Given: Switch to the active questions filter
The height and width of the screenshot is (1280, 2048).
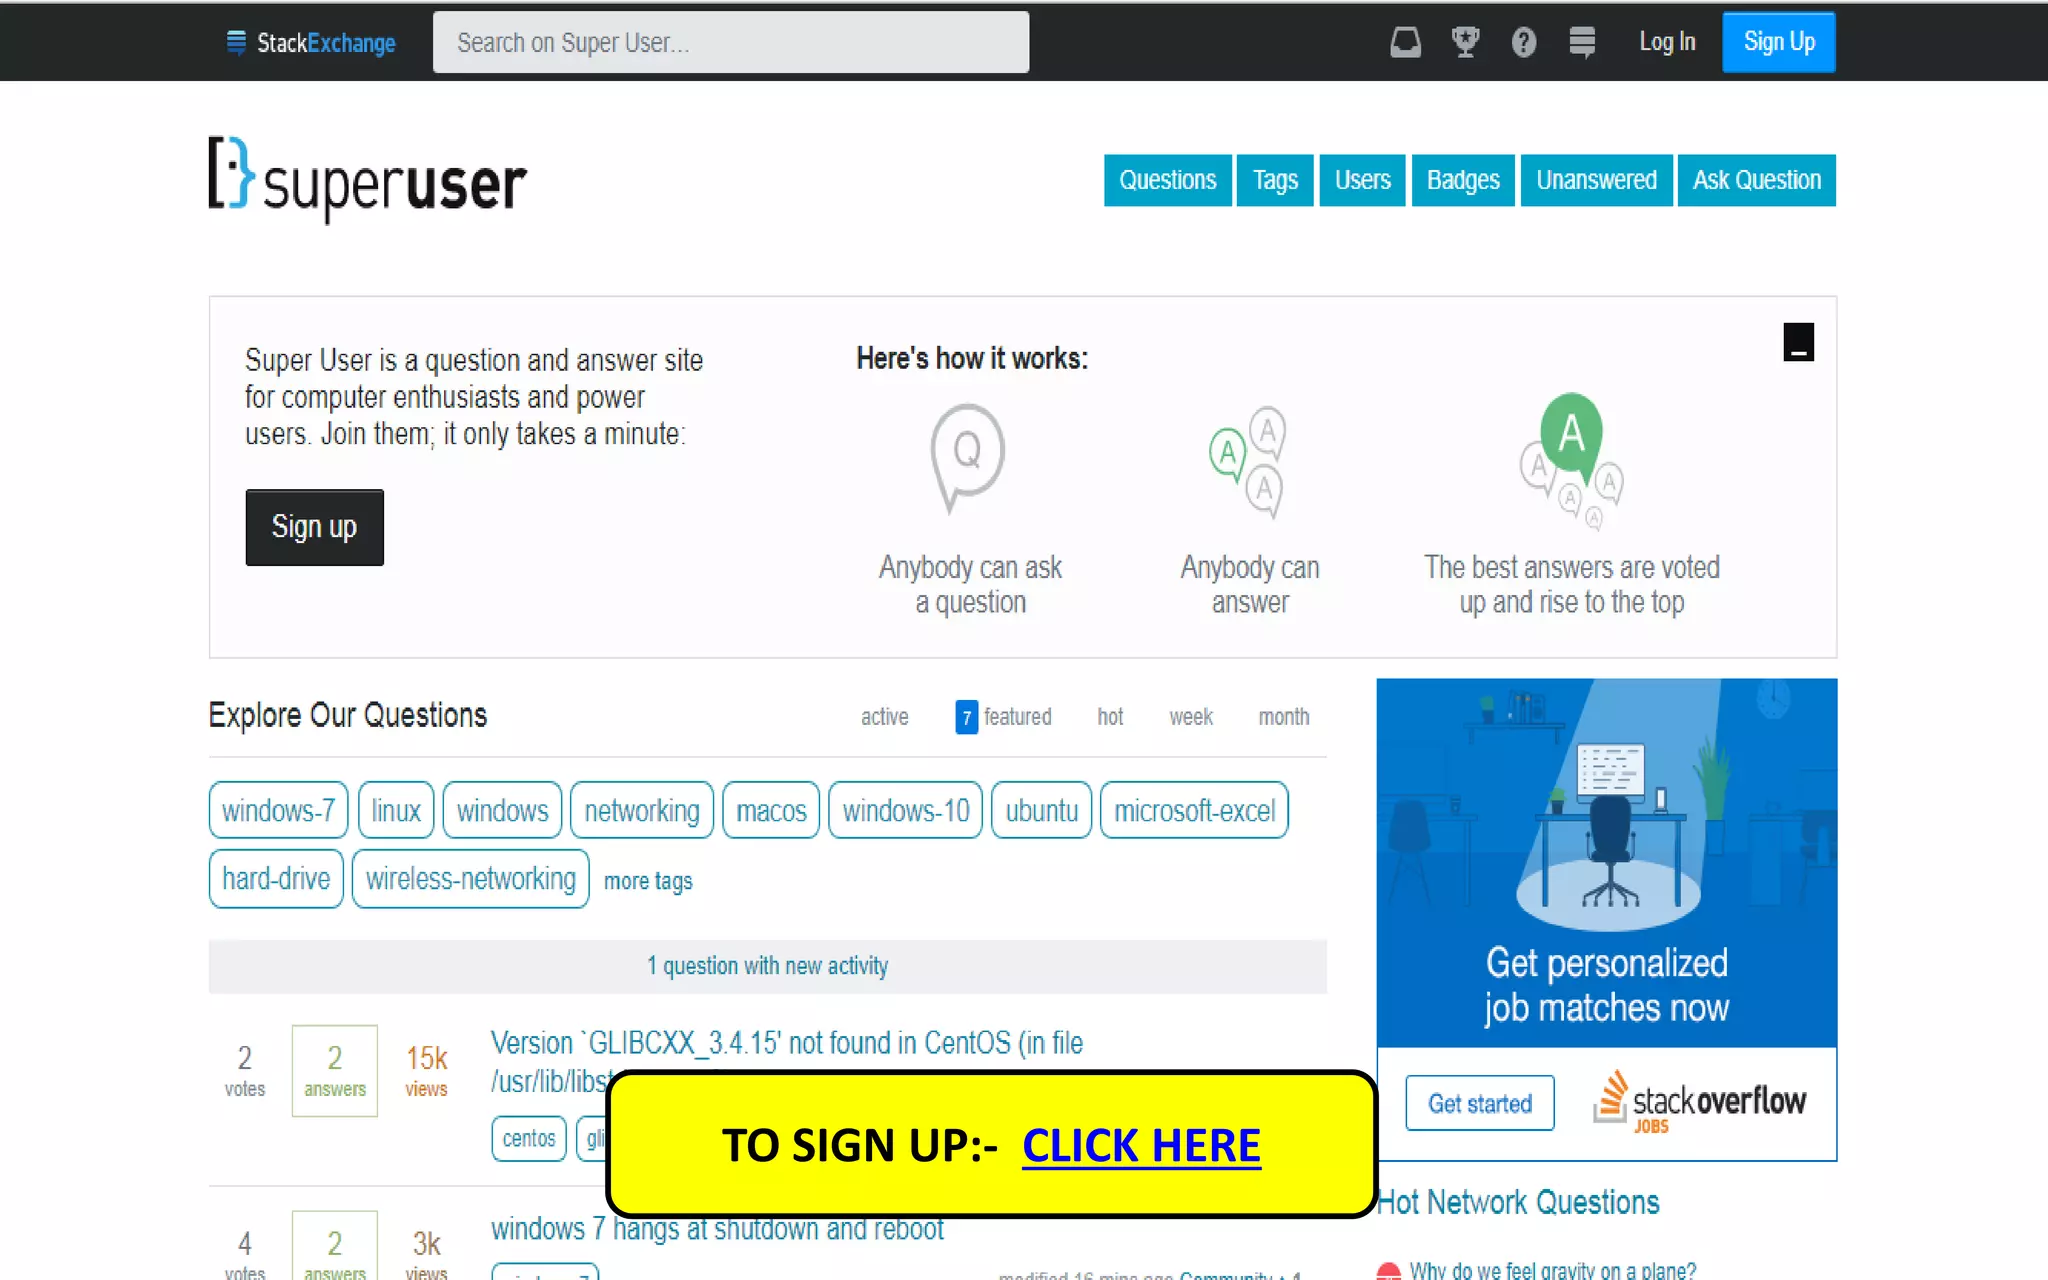Looking at the screenshot, I should tap(884, 717).
